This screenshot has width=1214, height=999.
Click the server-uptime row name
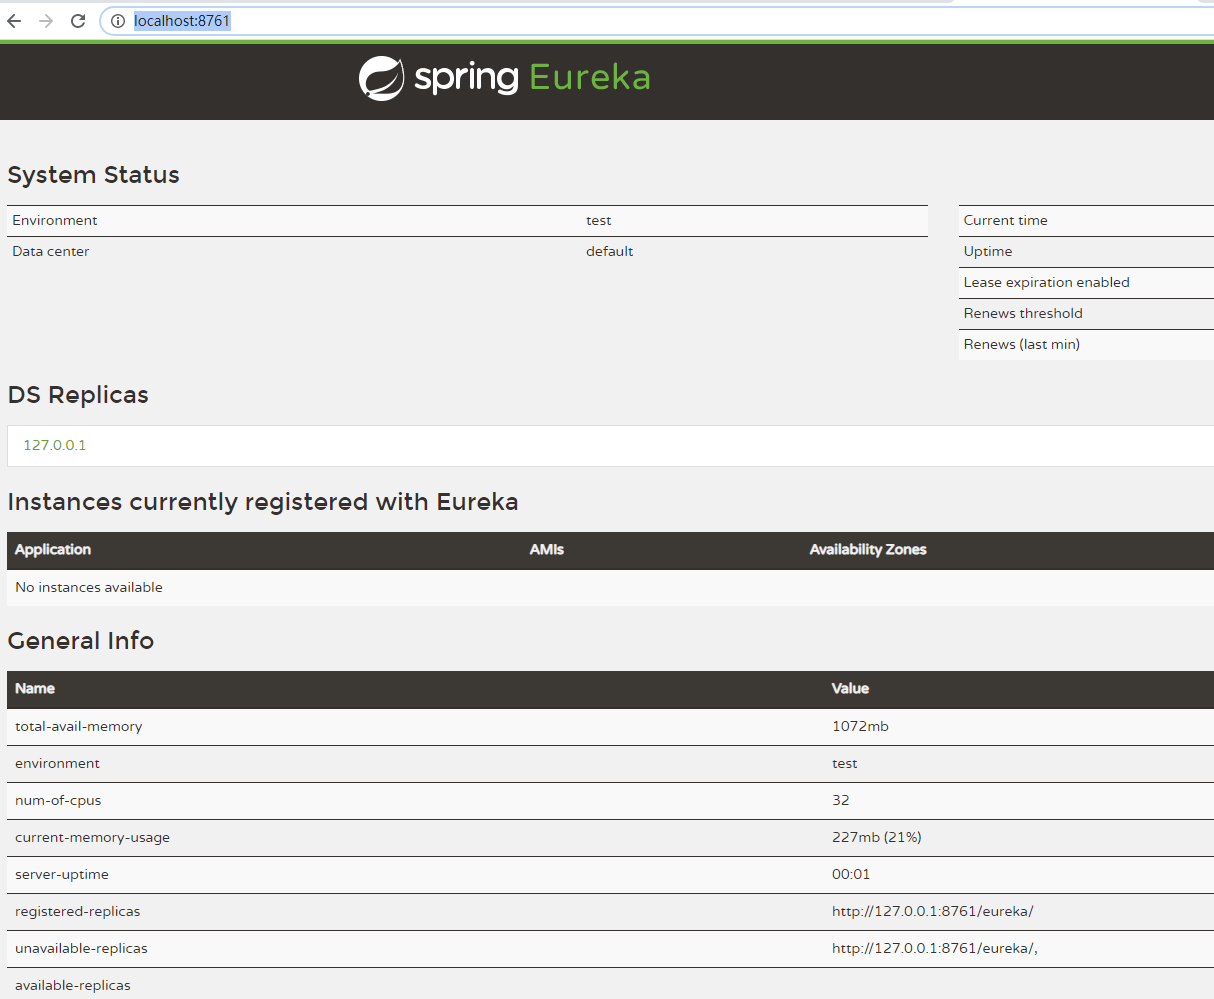pos(62,875)
